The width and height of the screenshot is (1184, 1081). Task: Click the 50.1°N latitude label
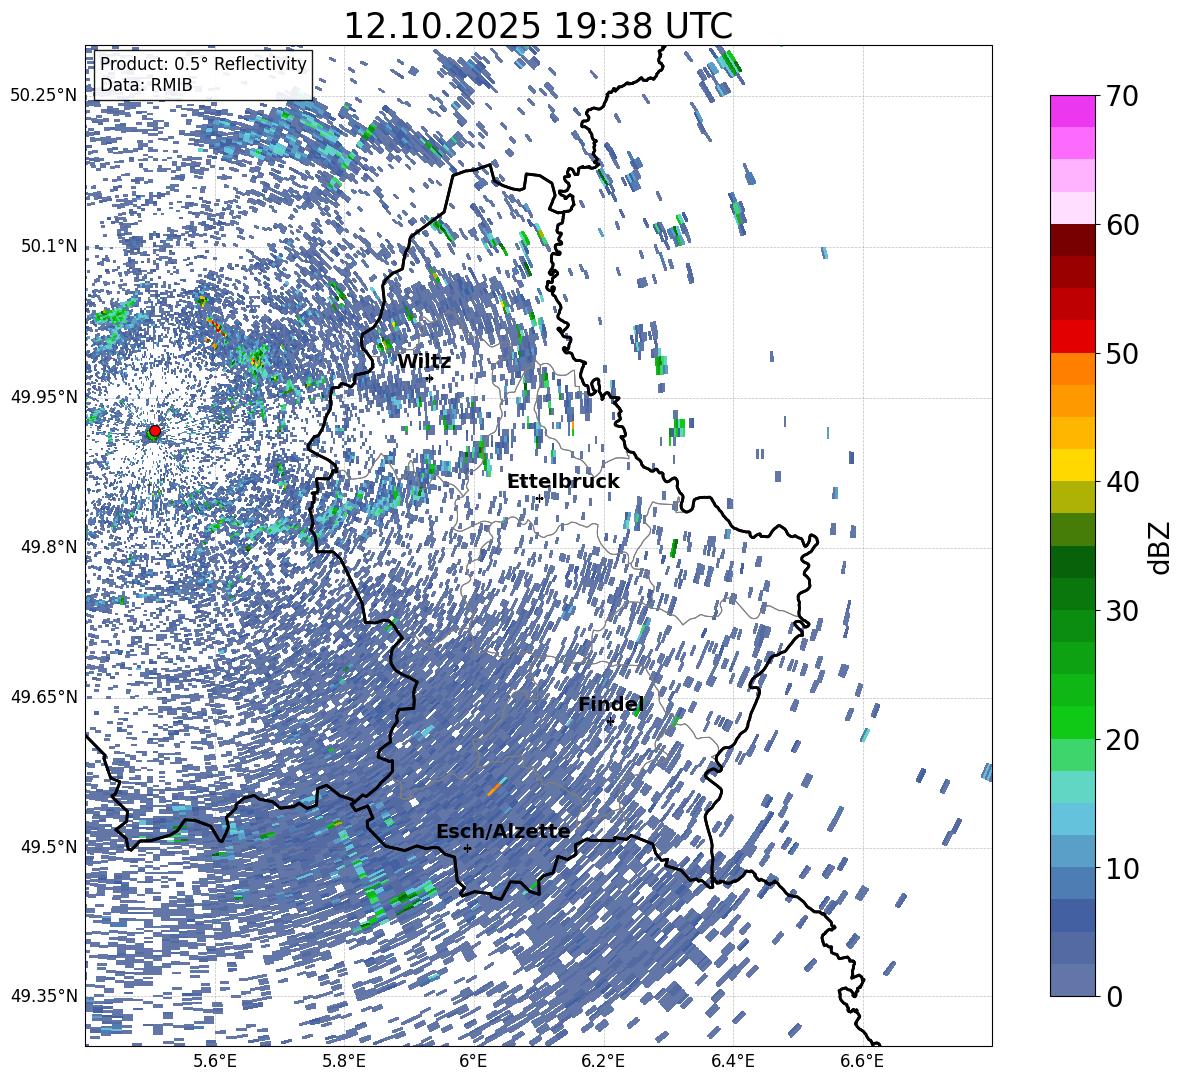tap(49, 246)
